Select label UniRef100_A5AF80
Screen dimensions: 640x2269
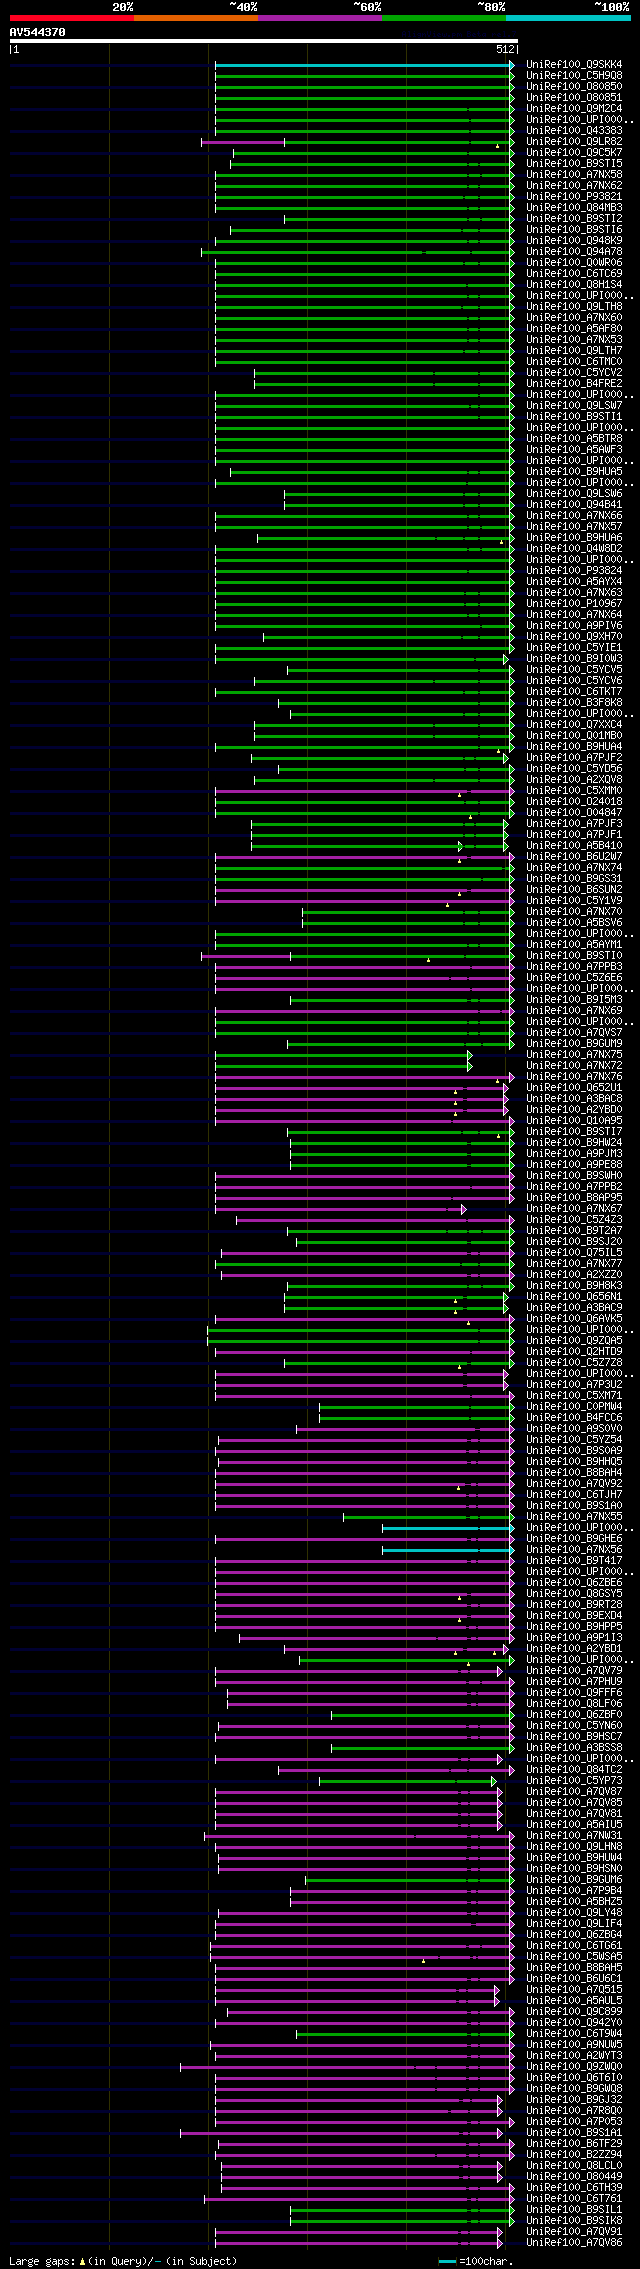pyautogui.click(x=574, y=329)
